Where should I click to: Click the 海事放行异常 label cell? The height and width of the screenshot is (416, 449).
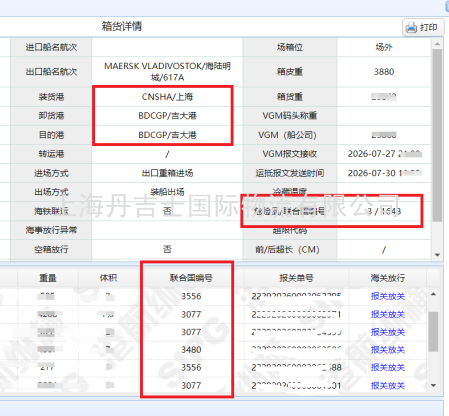[51, 230]
